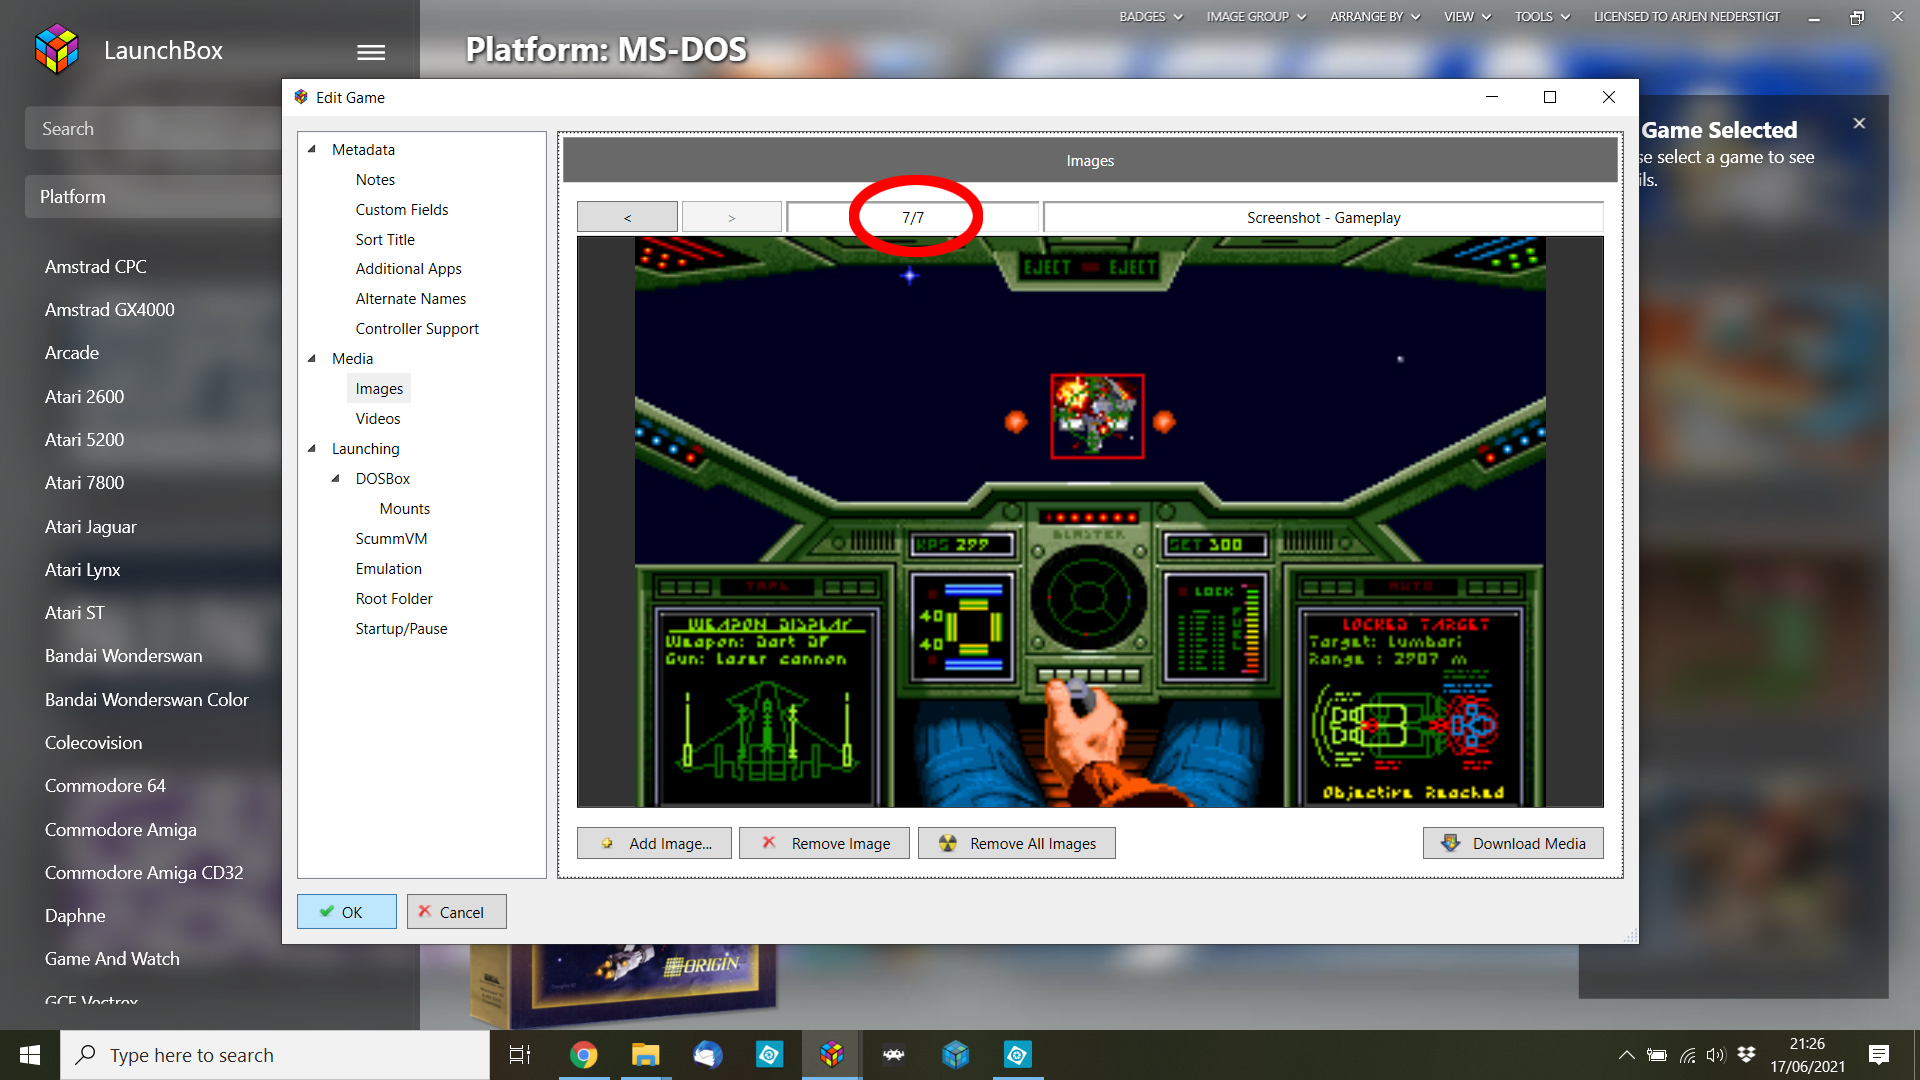Click the Remove Image button
The width and height of the screenshot is (1920, 1080).
pyautogui.click(x=824, y=843)
